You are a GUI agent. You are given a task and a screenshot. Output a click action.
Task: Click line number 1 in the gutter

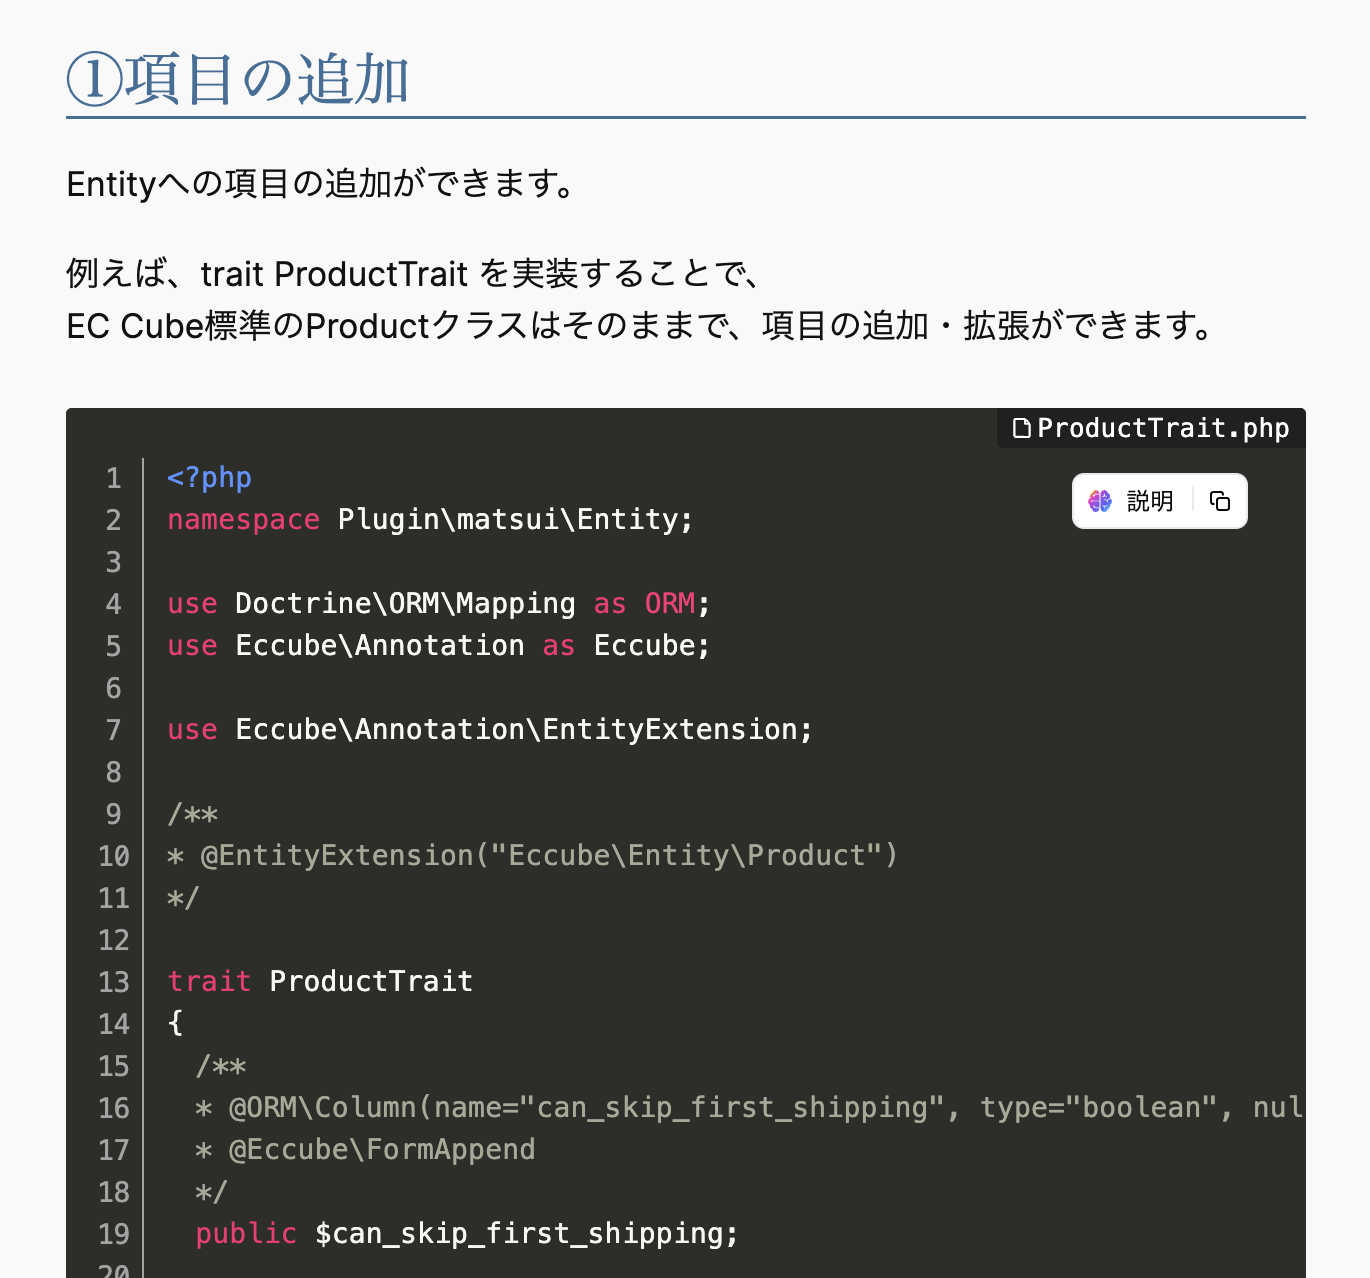click(114, 478)
